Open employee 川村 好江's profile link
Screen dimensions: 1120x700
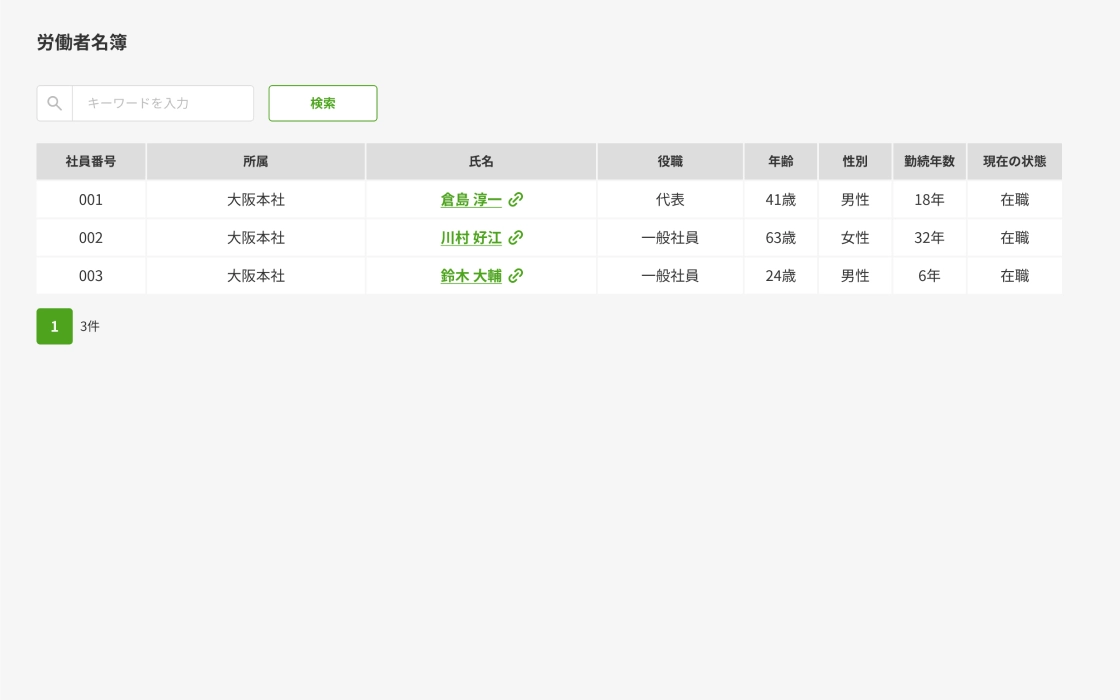pos(471,237)
